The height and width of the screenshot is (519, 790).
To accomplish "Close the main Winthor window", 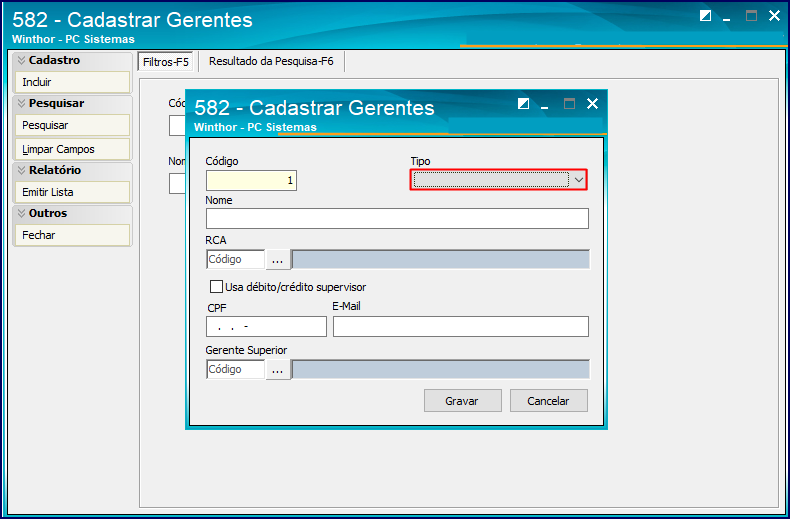I will pyautogui.click(x=774, y=16).
